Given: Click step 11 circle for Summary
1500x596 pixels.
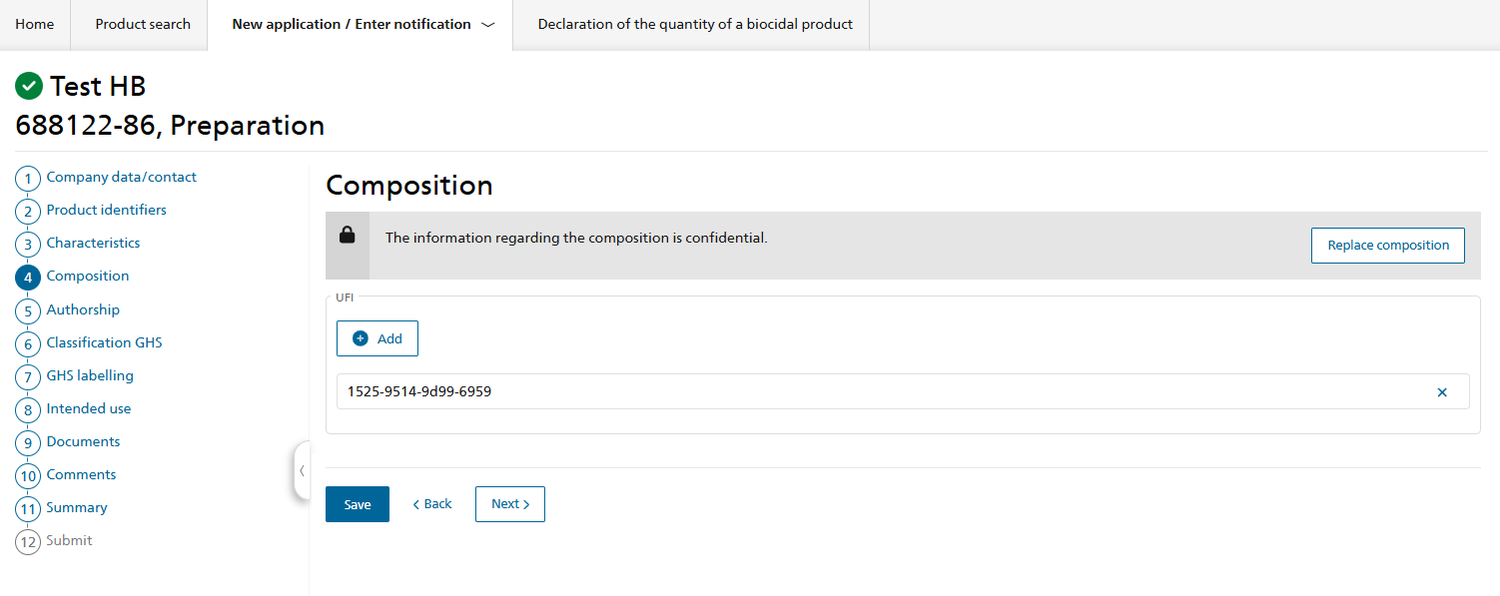Looking at the screenshot, I should pos(29,509).
